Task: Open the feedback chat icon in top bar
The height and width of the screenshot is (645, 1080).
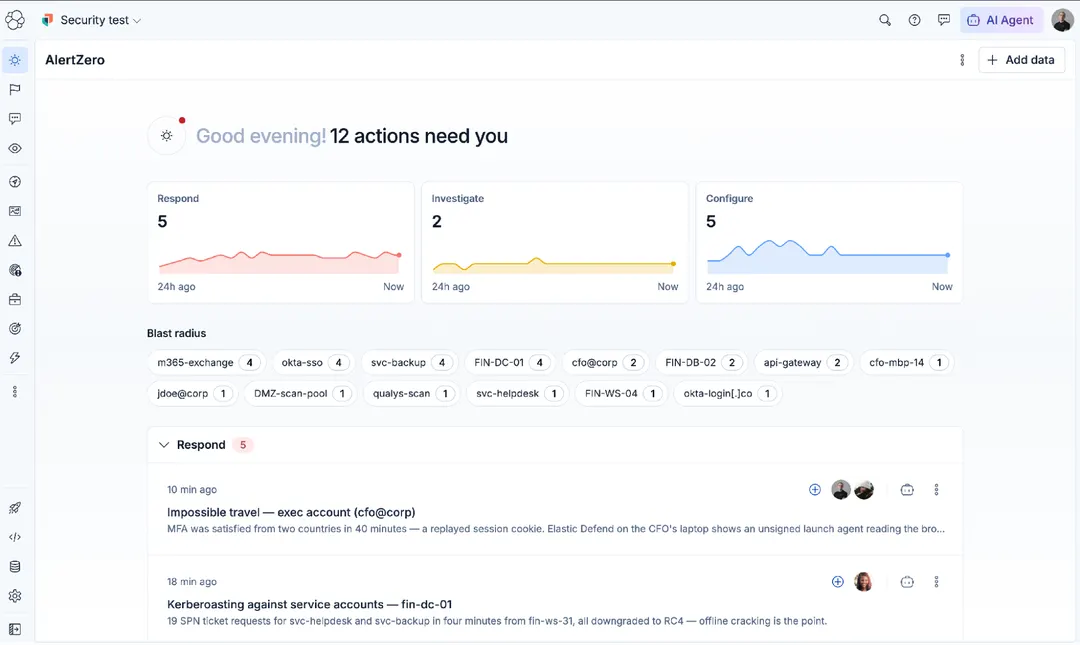Action: [944, 20]
